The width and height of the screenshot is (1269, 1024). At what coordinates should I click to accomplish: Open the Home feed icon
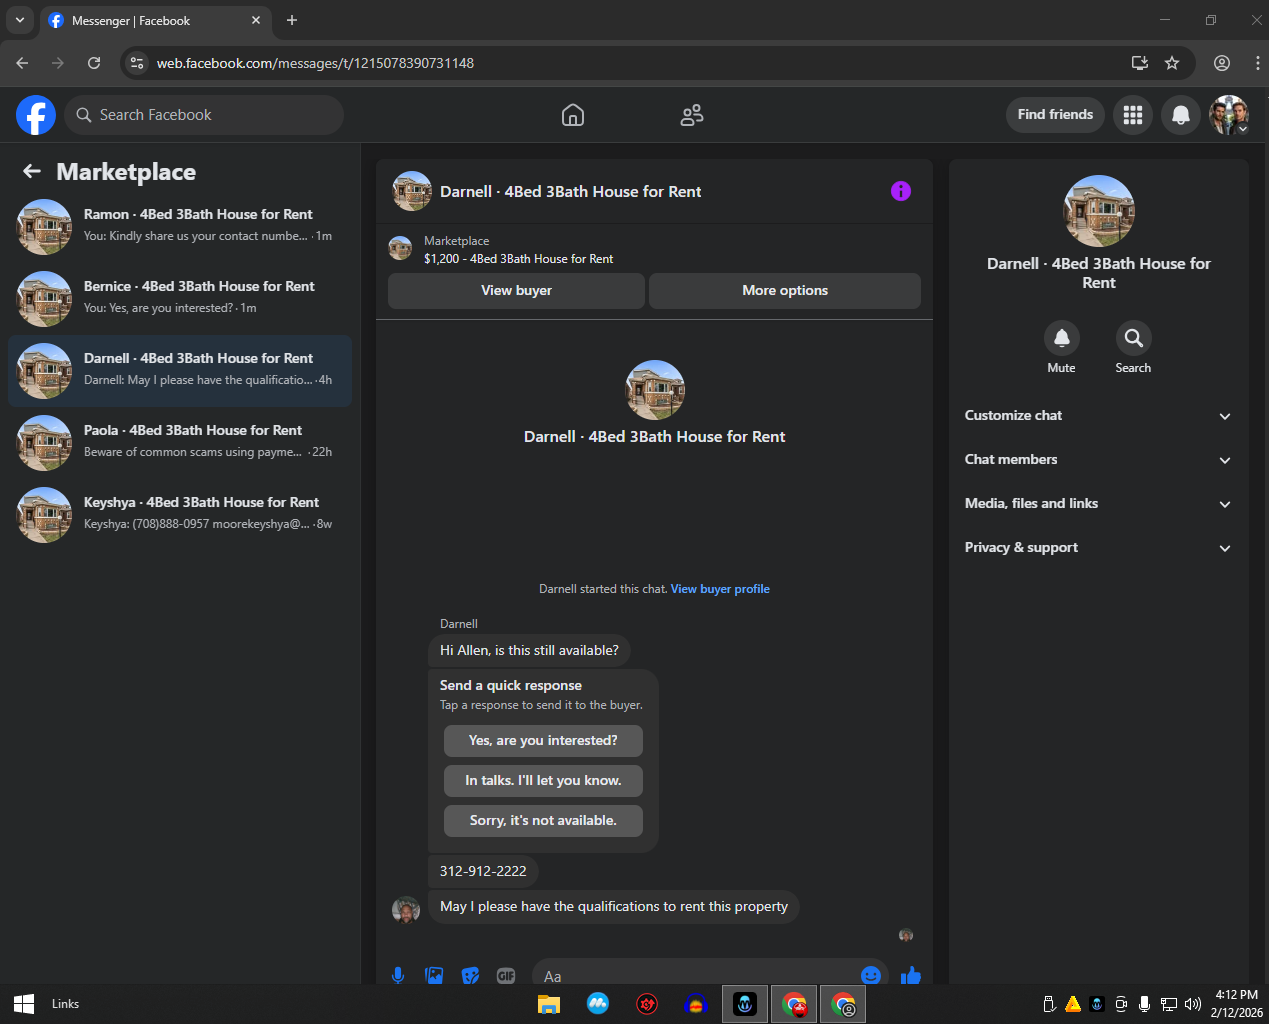pos(573,115)
